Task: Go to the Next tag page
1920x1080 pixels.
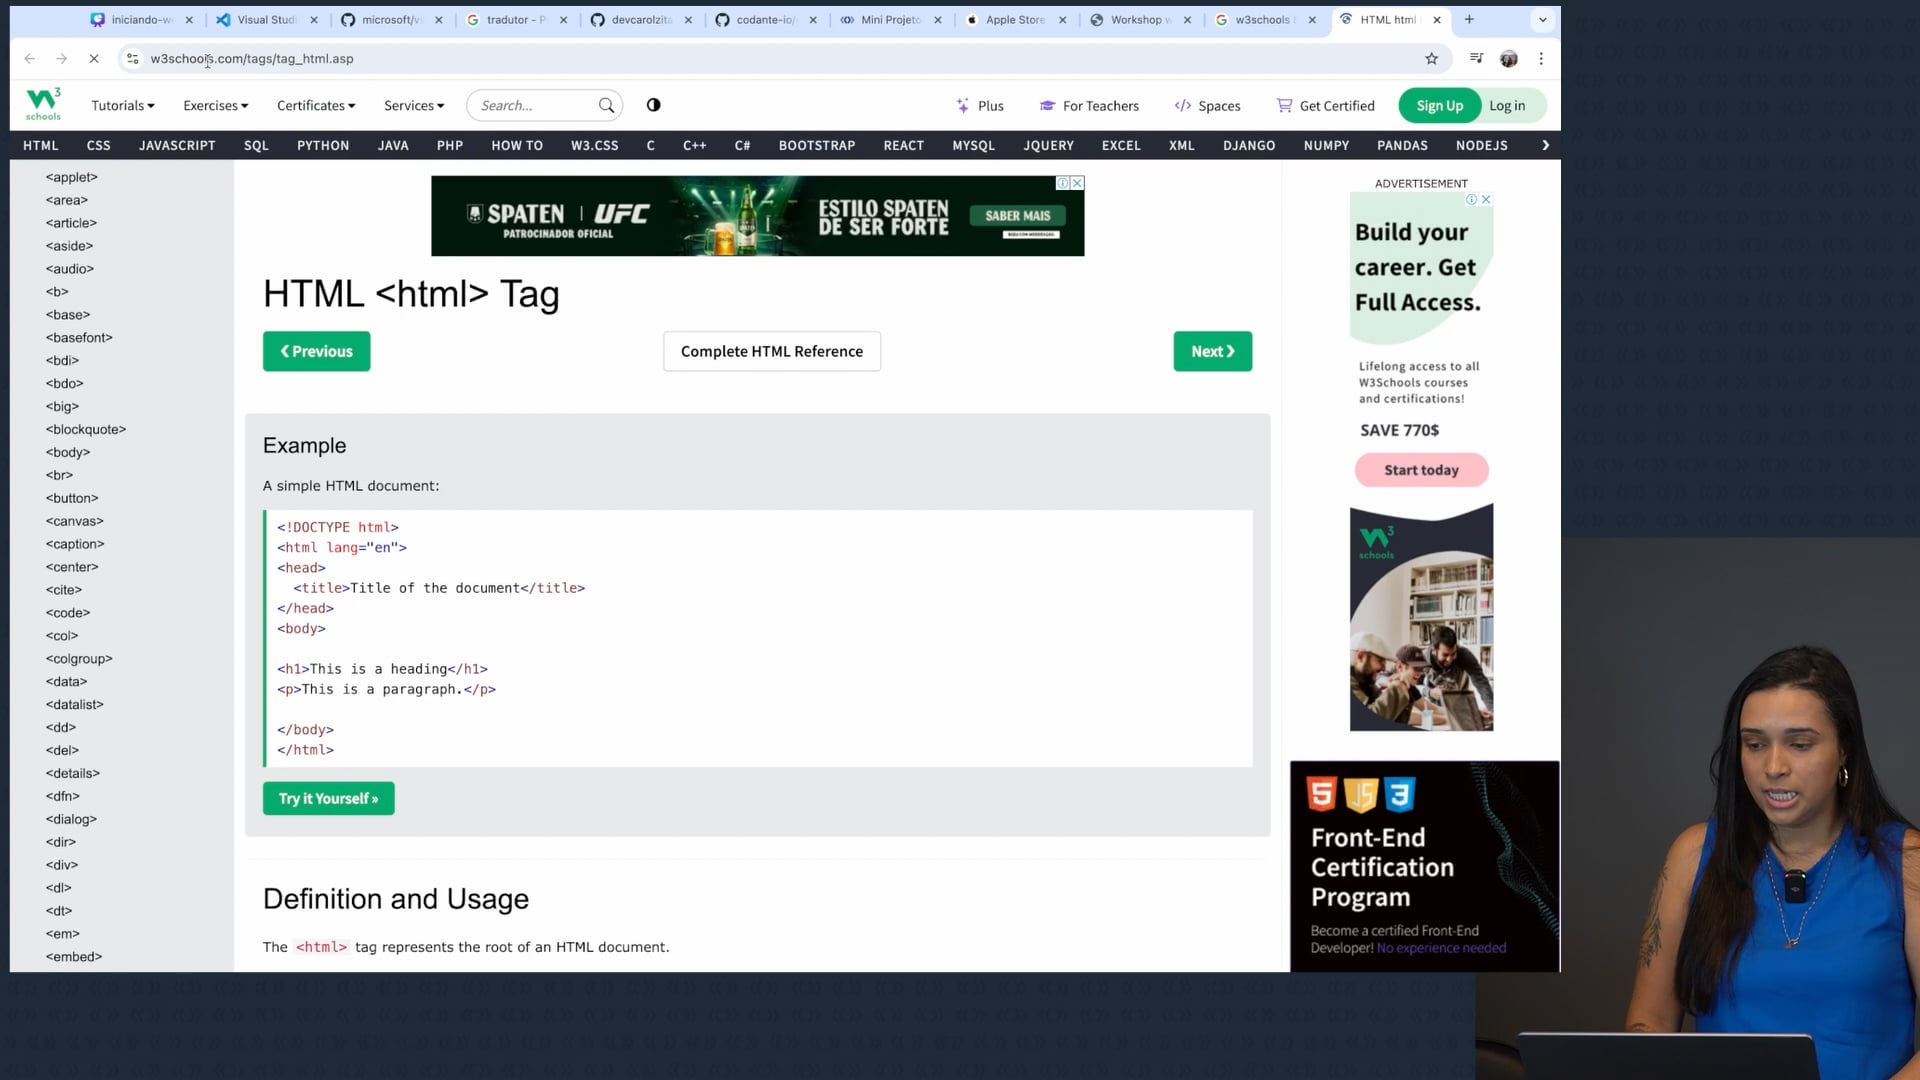Action: click(x=1212, y=351)
